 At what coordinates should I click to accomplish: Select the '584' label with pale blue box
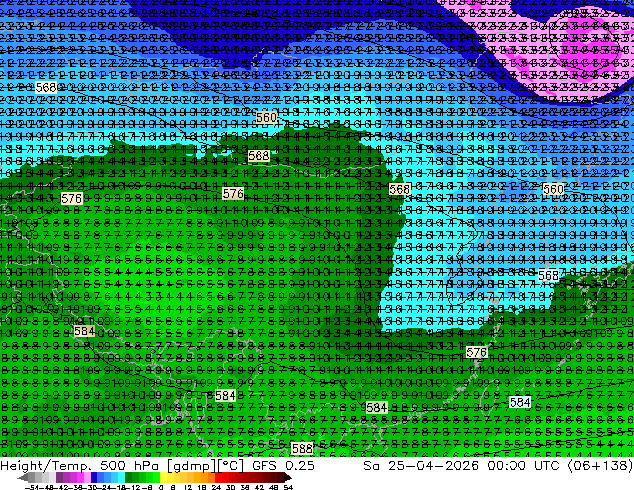tap(520, 402)
